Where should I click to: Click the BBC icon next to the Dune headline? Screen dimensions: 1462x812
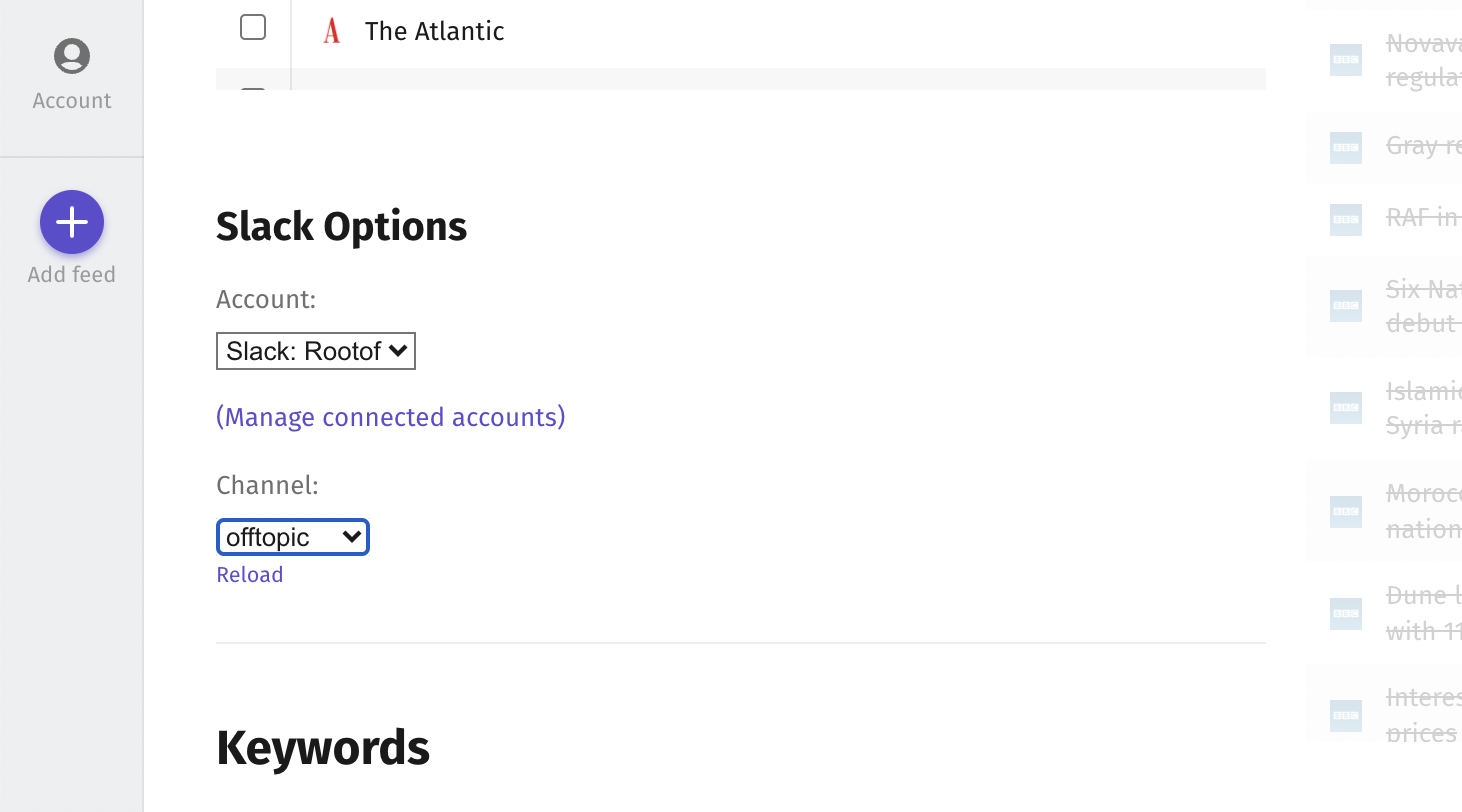[1345, 613]
